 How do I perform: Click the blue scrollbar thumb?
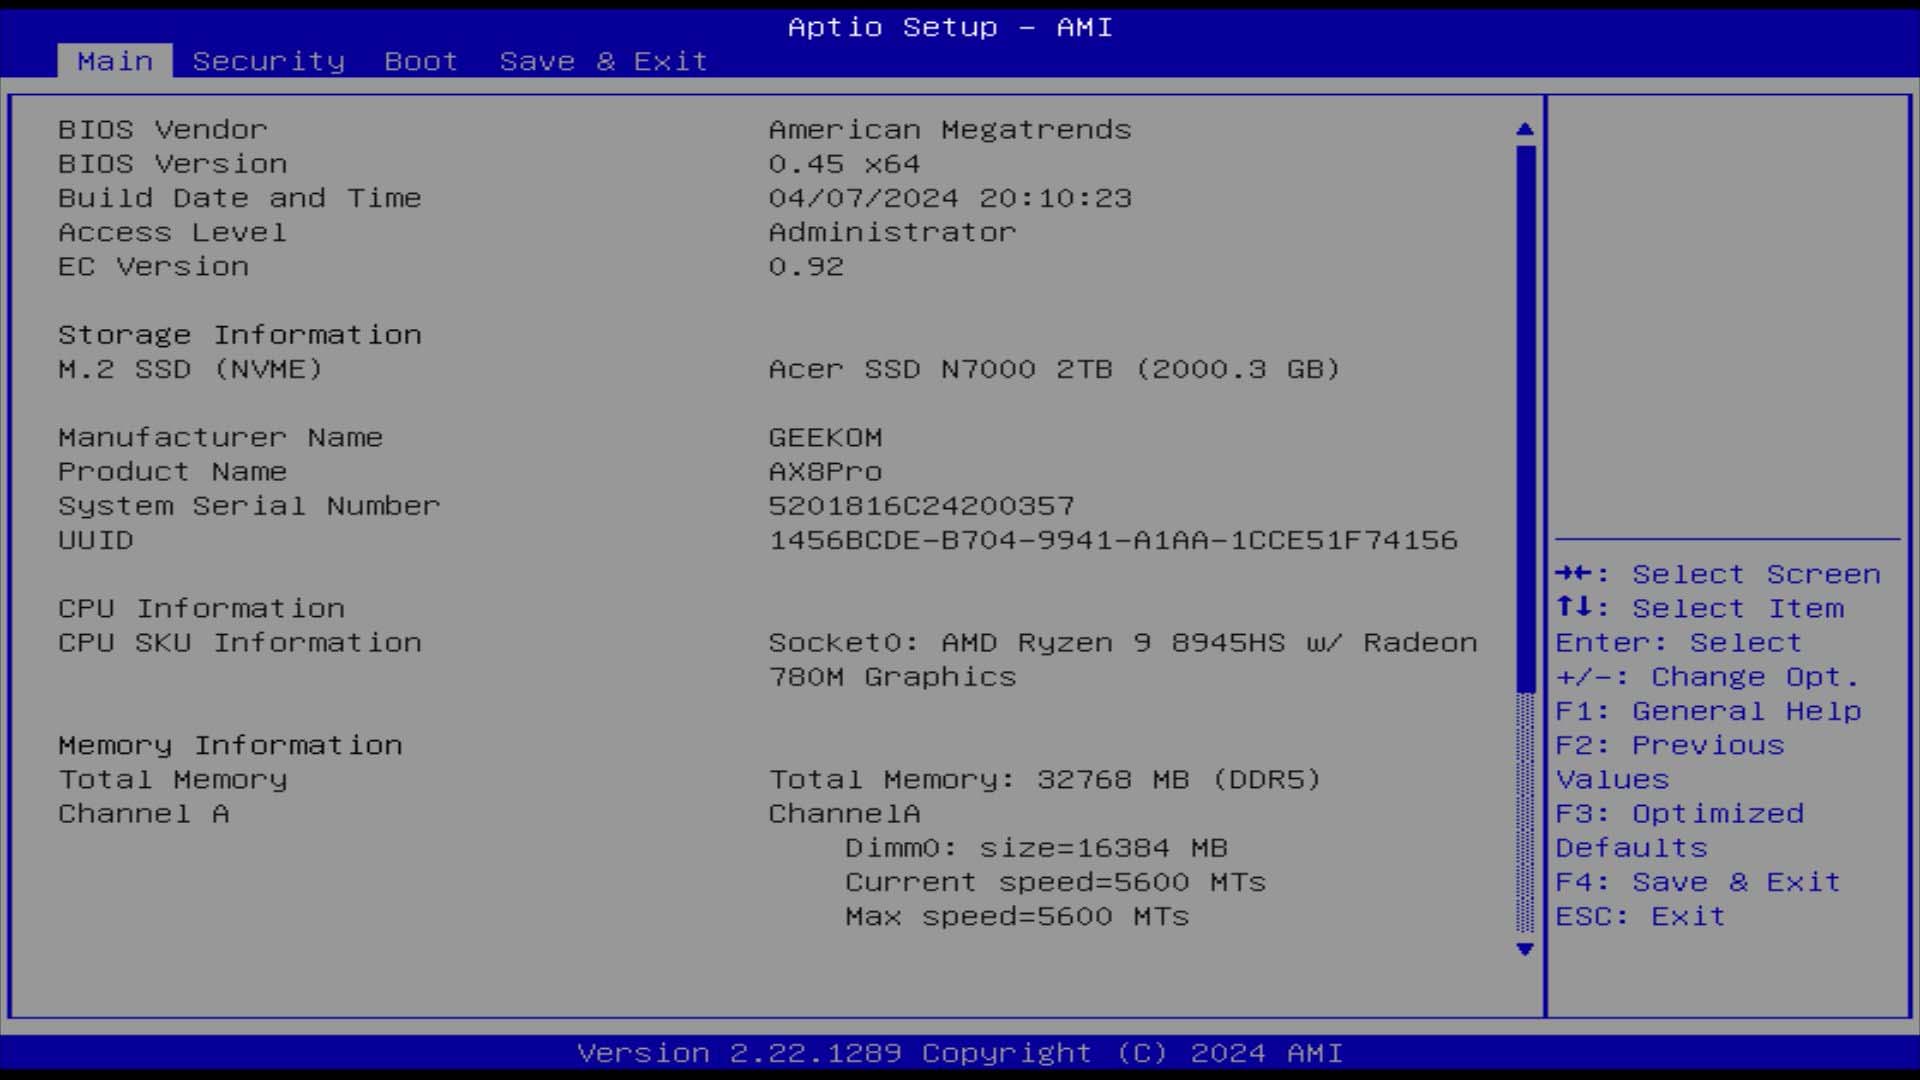click(x=1524, y=420)
